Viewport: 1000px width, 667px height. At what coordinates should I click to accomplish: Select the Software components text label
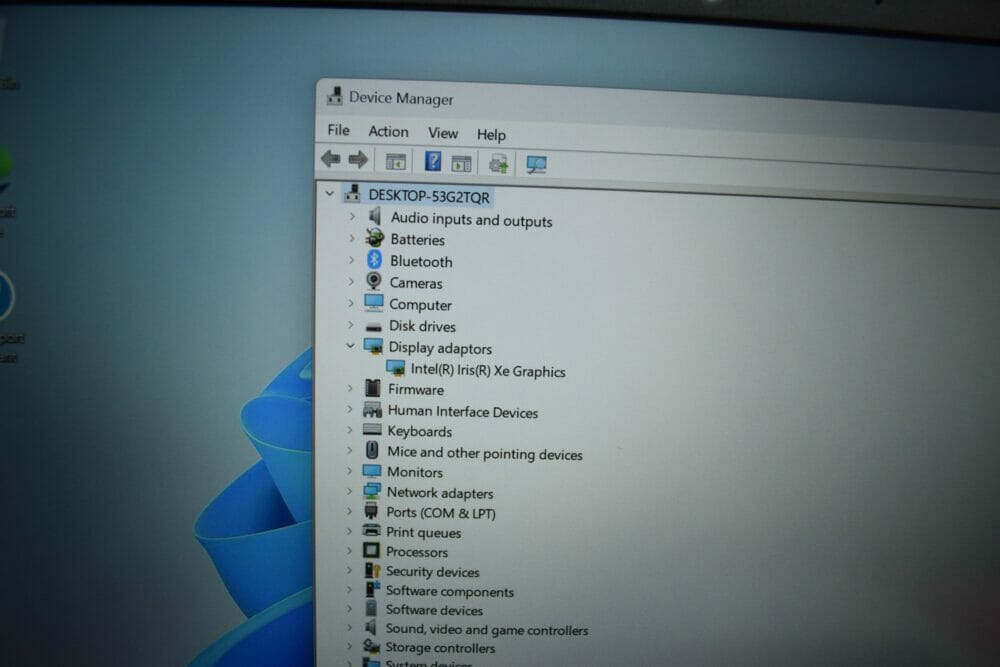coord(450,591)
